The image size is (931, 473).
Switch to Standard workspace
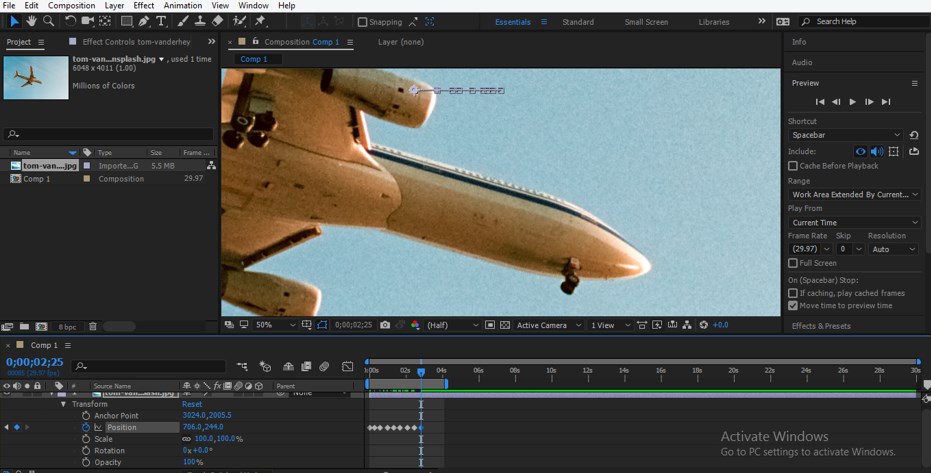point(578,22)
